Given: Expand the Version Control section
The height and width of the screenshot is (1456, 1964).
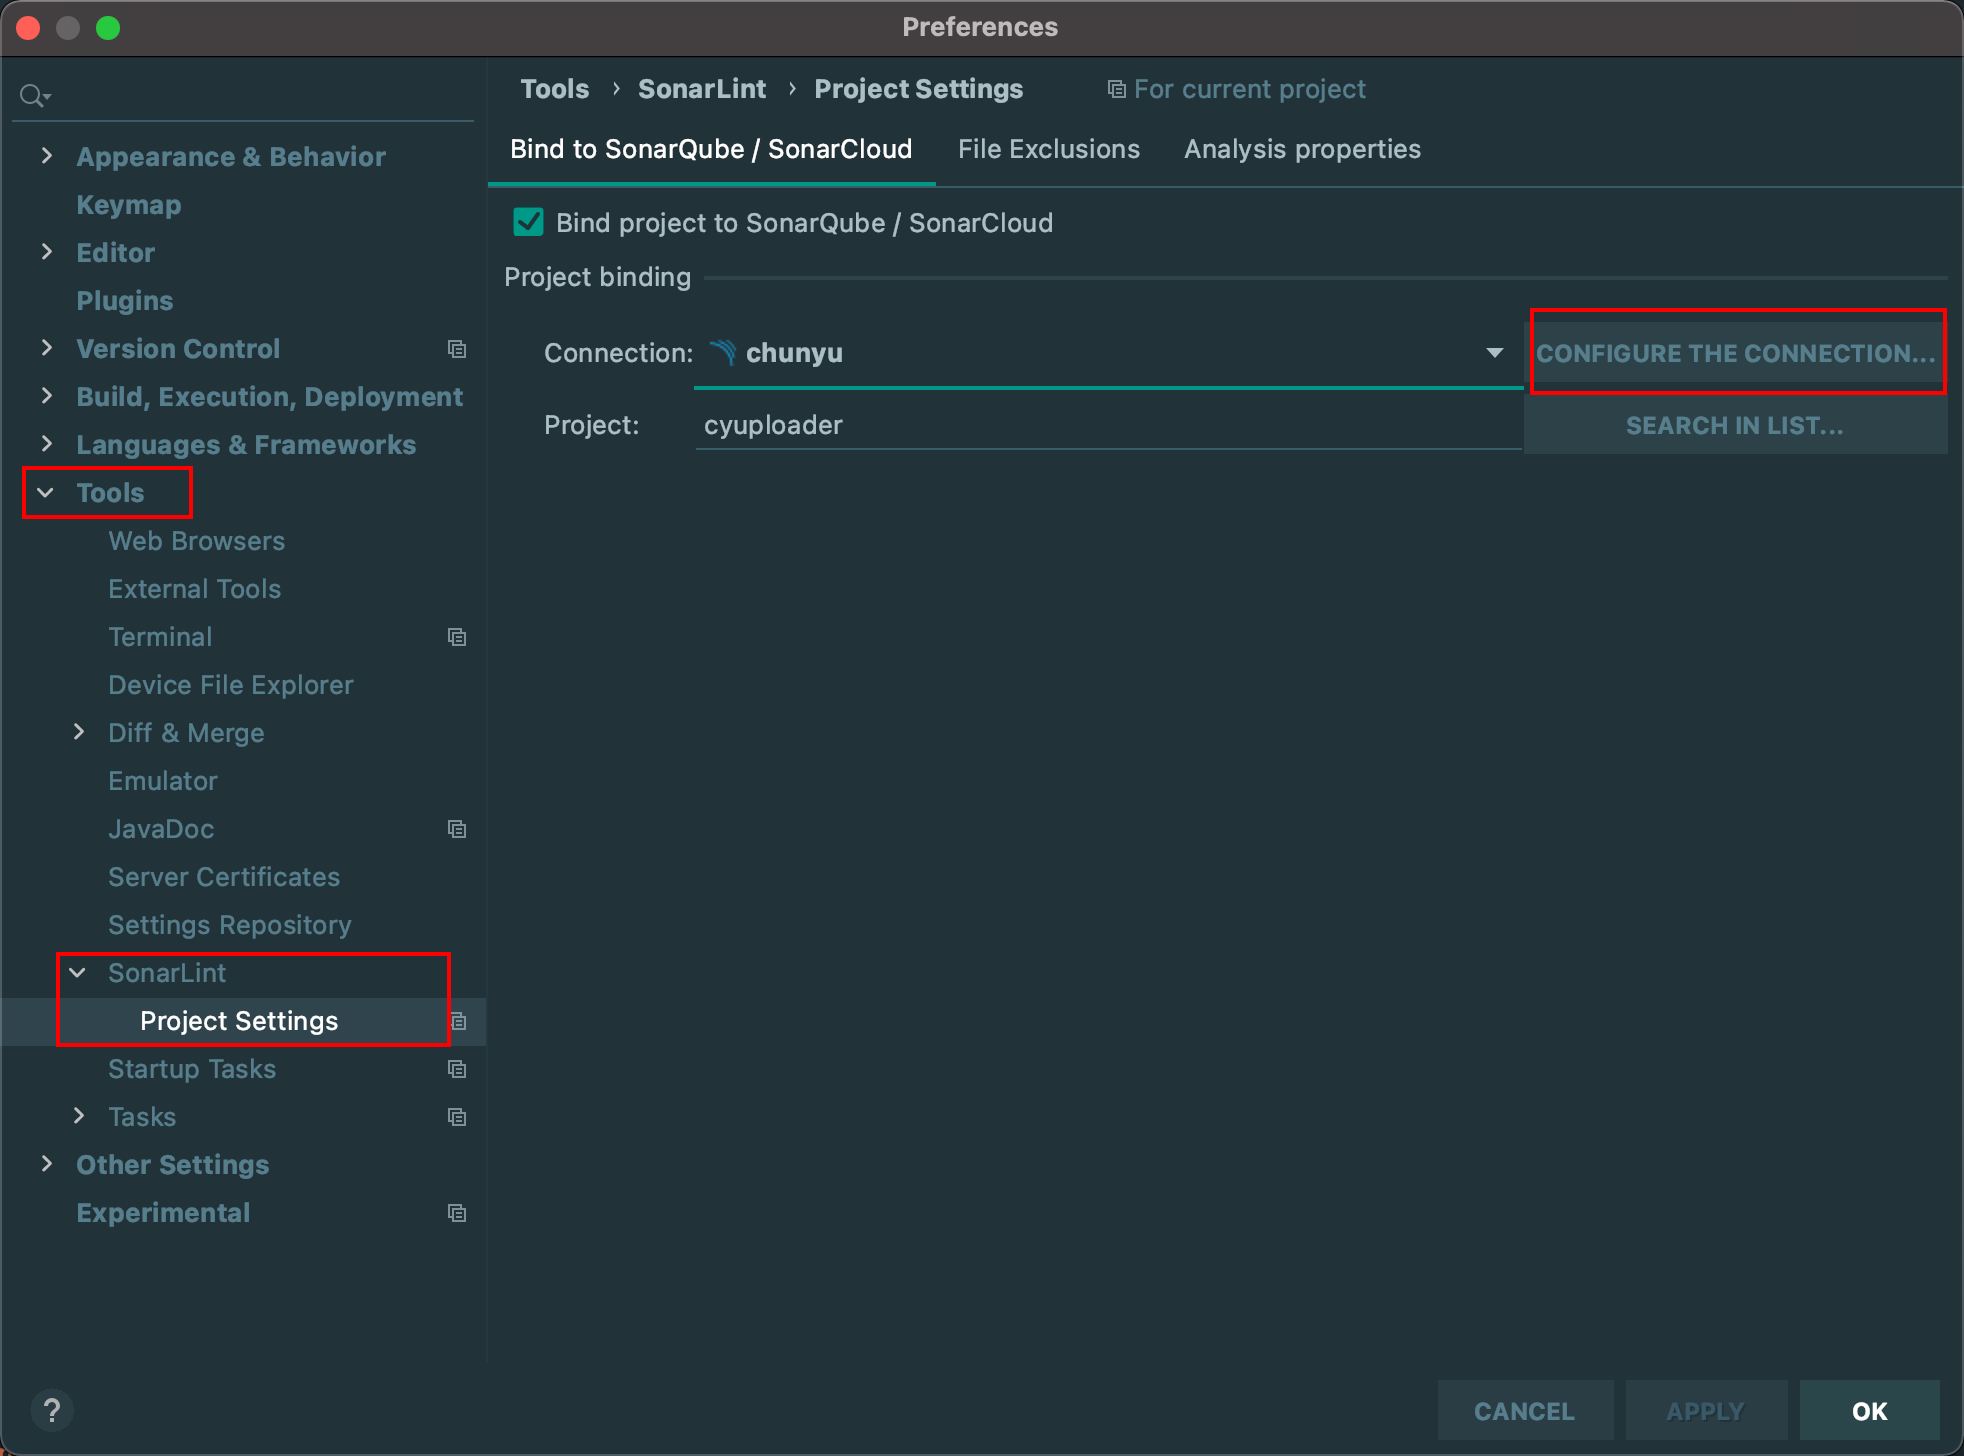Looking at the screenshot, I should click(x=47, y=350).
